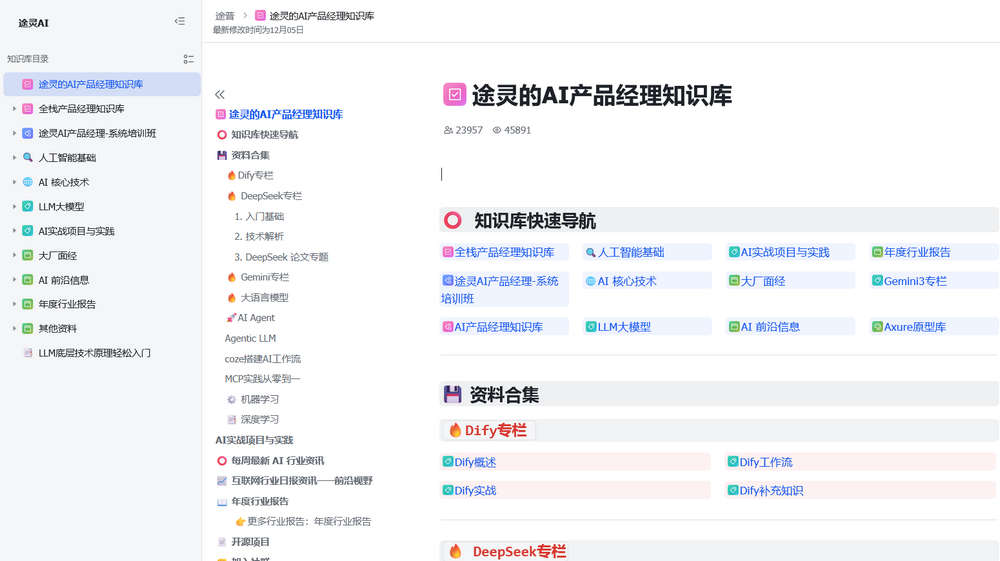Click the red circle icon beside 每周最新 AI 行业资讯
The height and width of the screenshot is (561, 1000).
[x=222, y=460]
